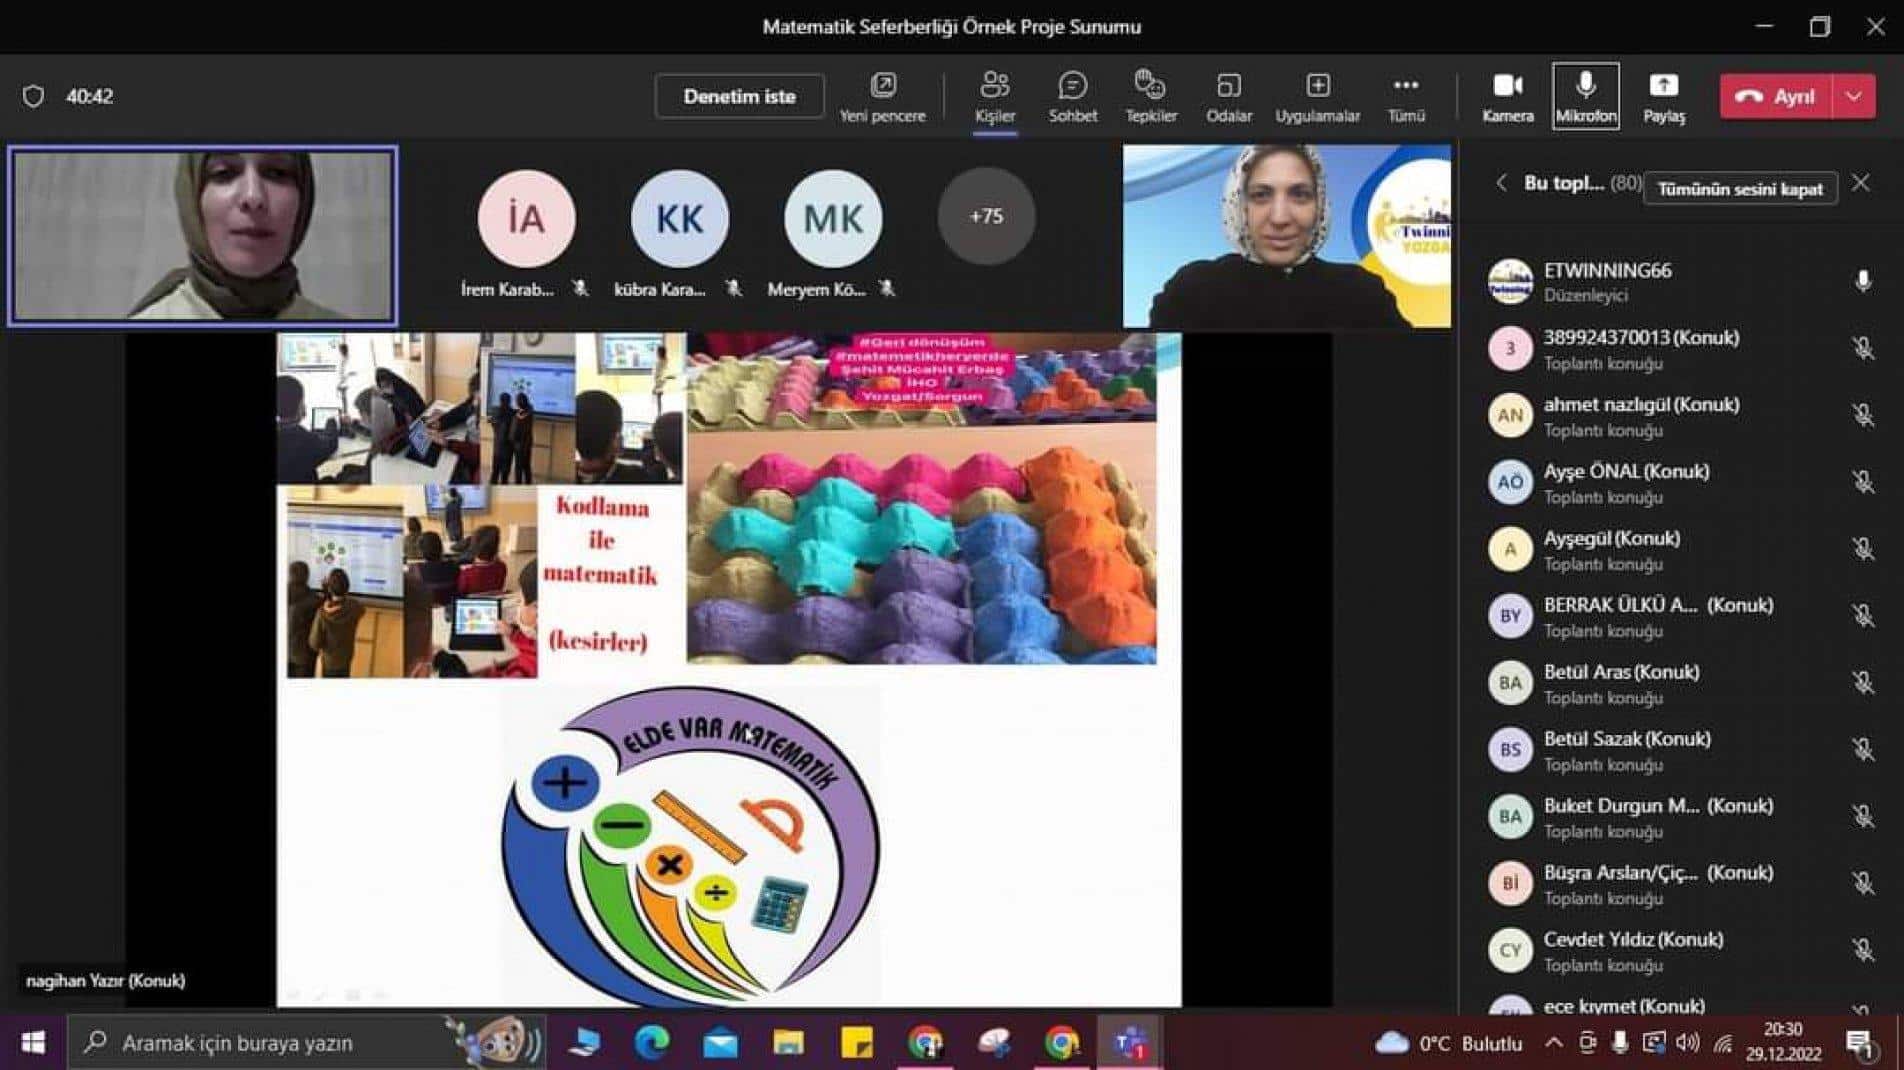
Task: Open the Odalar breakout rooms
Action: click(1228, 97)
